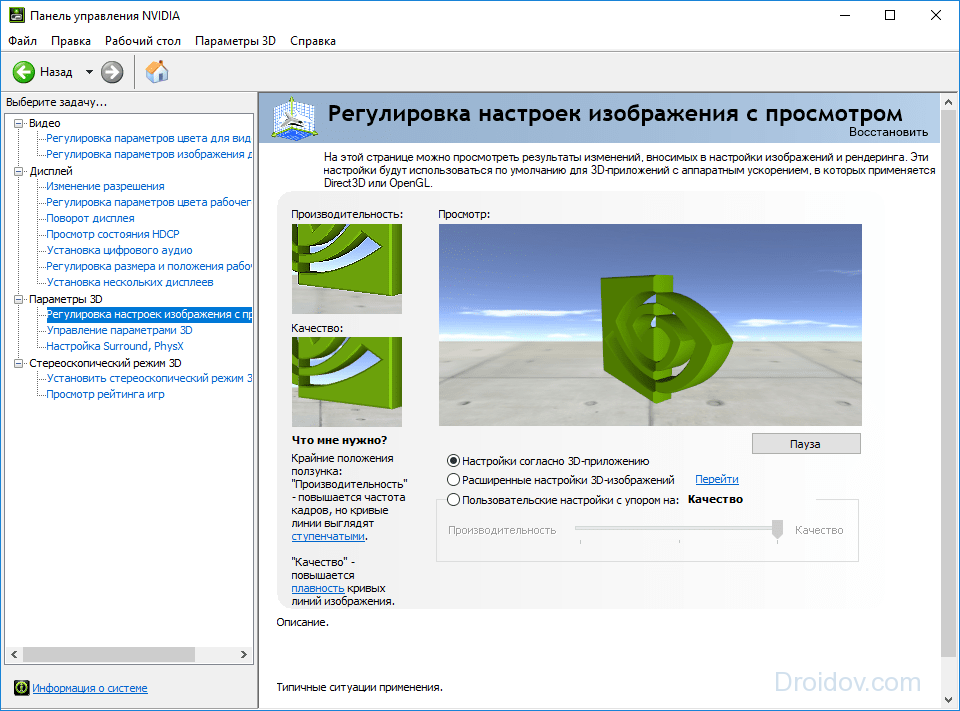This screenshot has height=711, width=960.
Task: Open the Справка menu
Action: click(313, 41)
